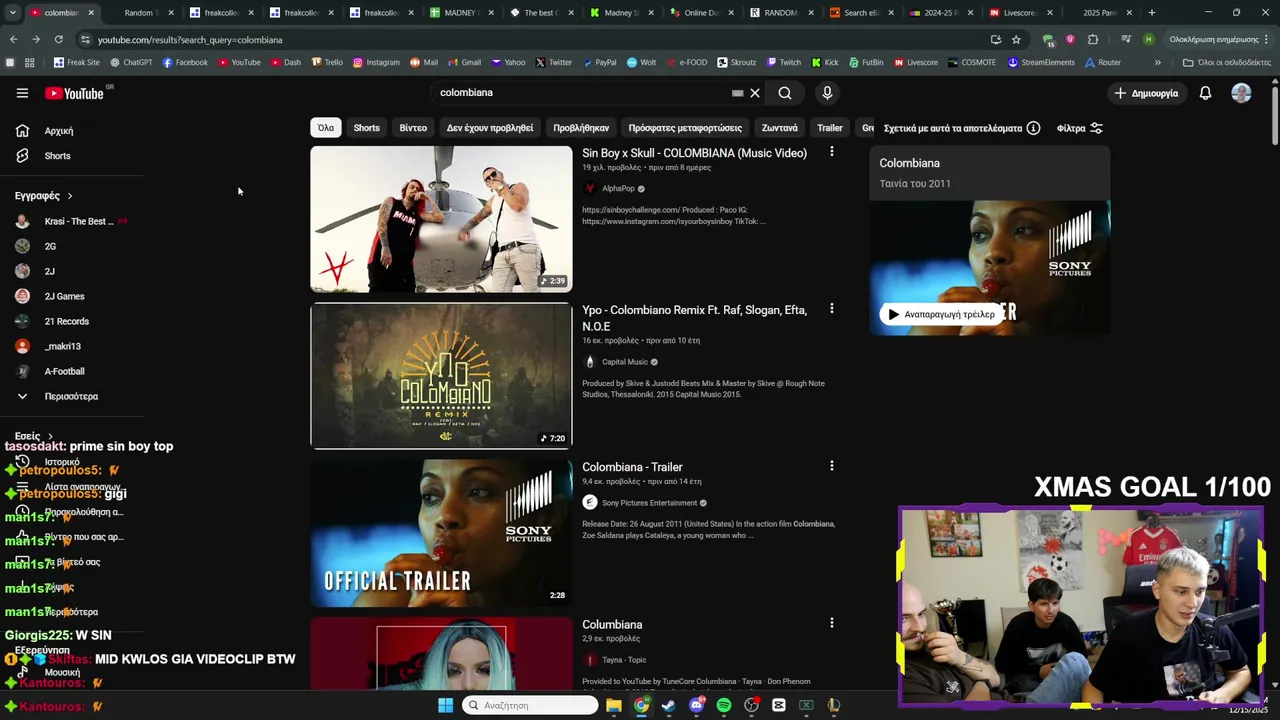Open Ypo Colombiano Remix thumbnail
Screen dimensions: 1280x720
(441, 376)
